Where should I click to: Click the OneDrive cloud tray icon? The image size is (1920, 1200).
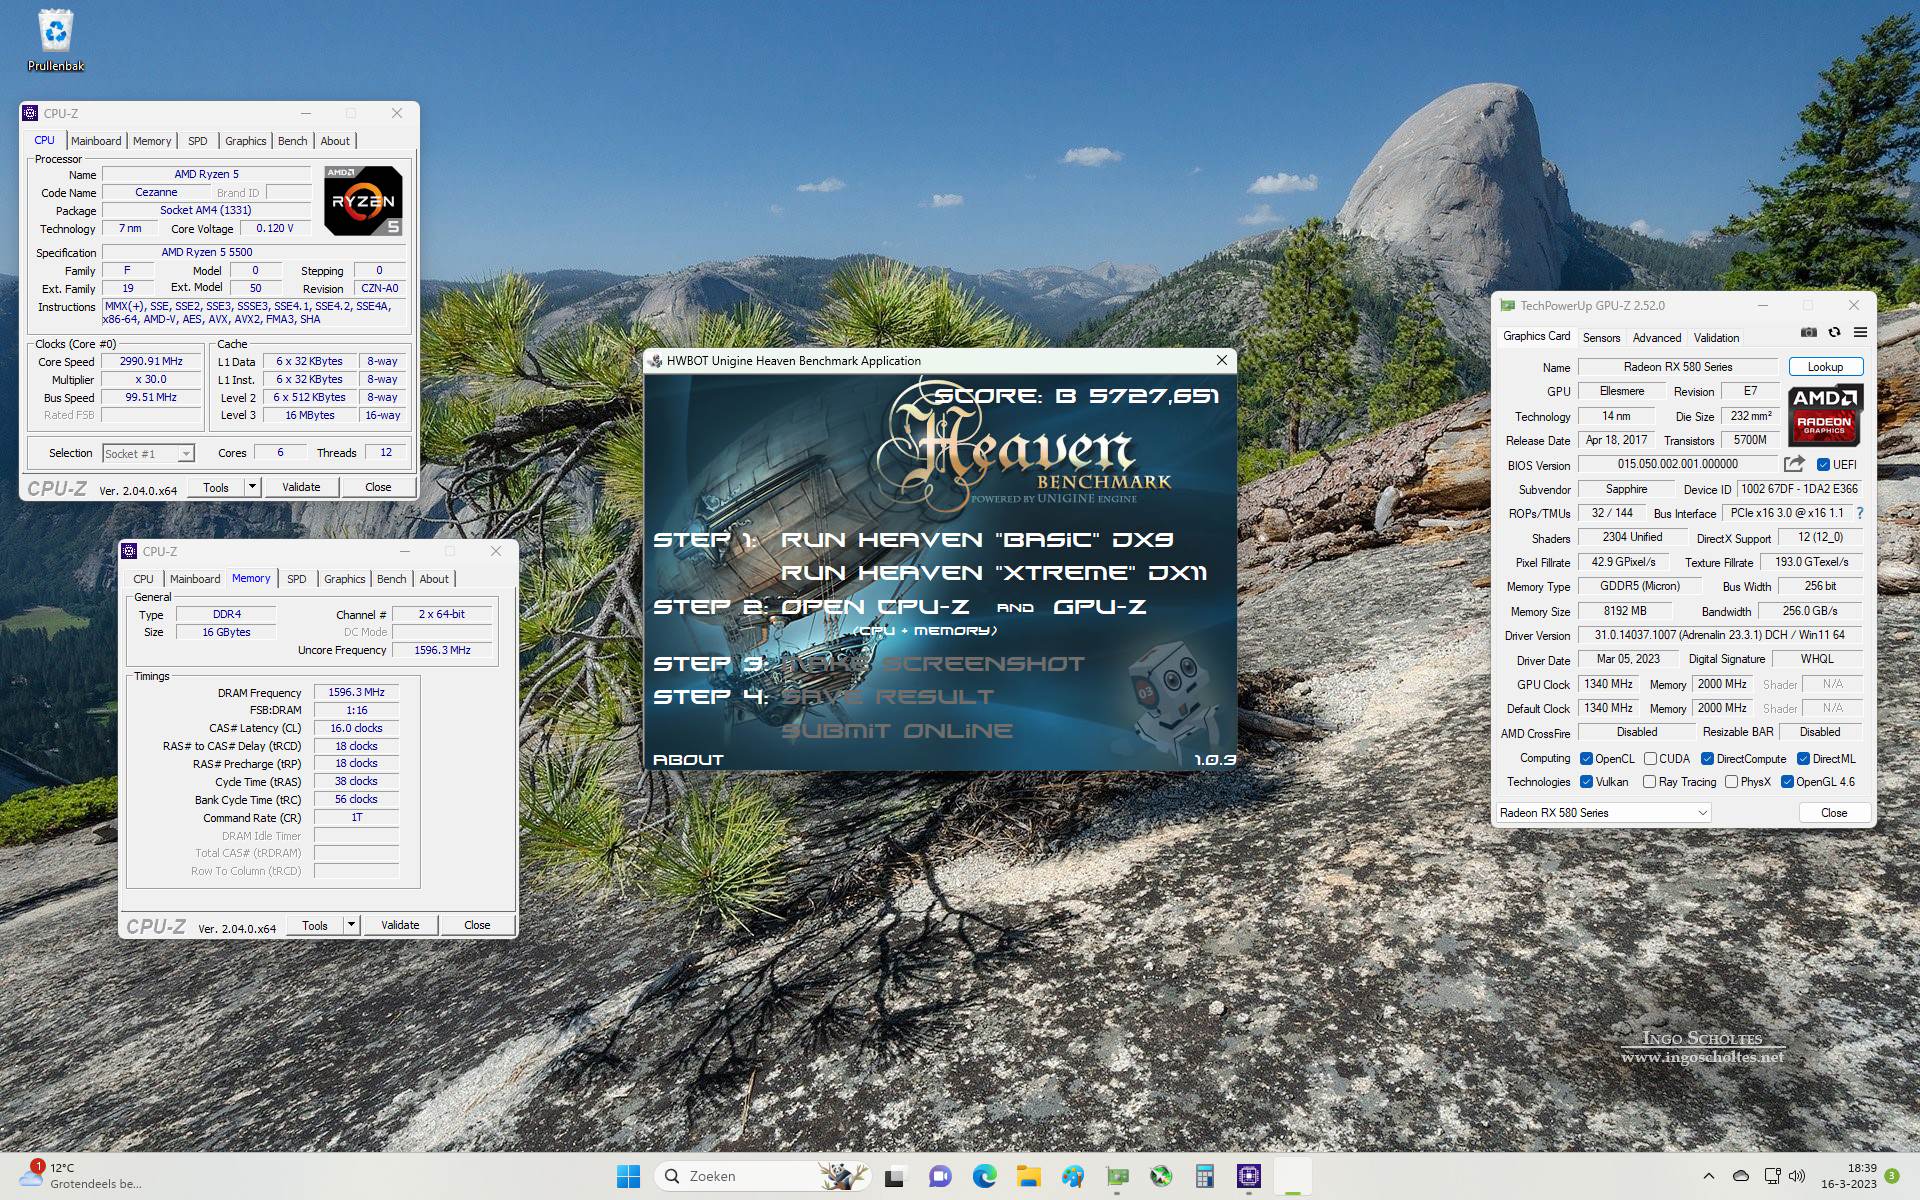tap(1741, 1176)
